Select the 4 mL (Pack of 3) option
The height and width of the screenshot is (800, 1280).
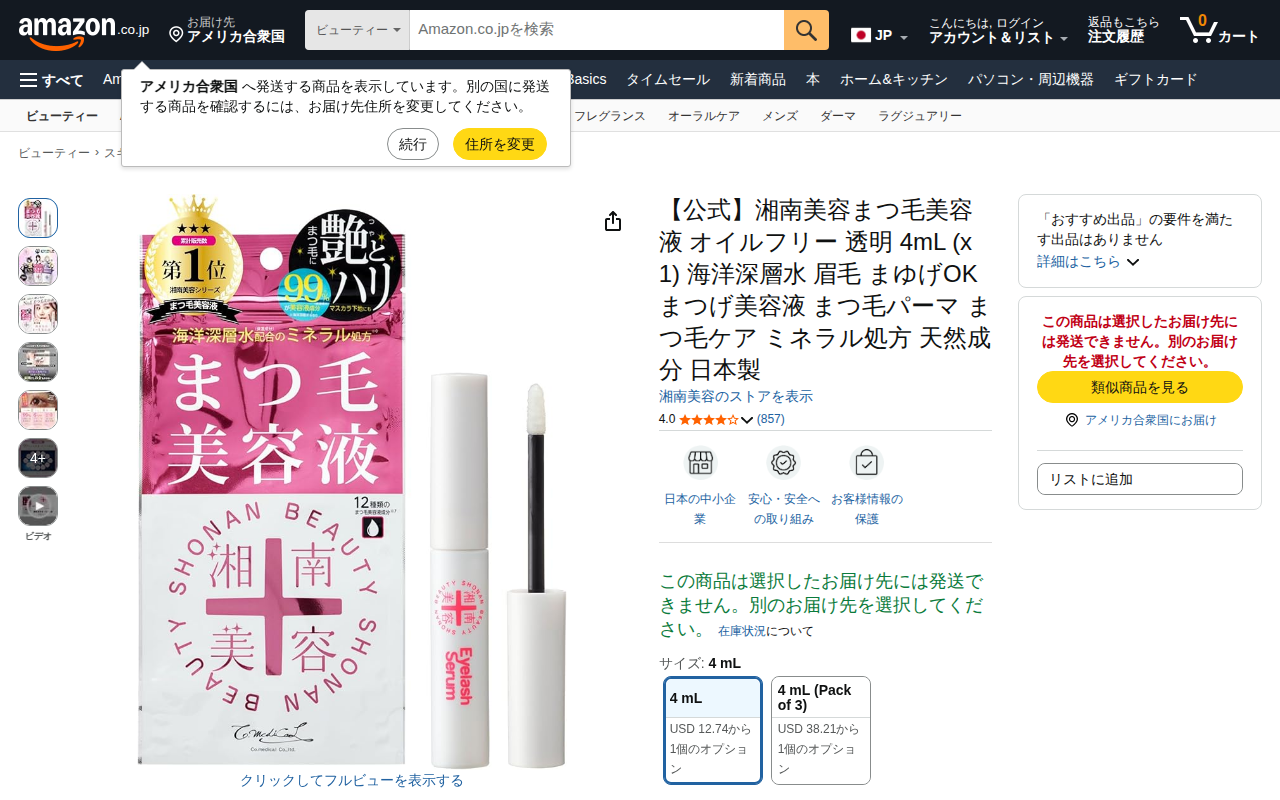click(821, 730)
